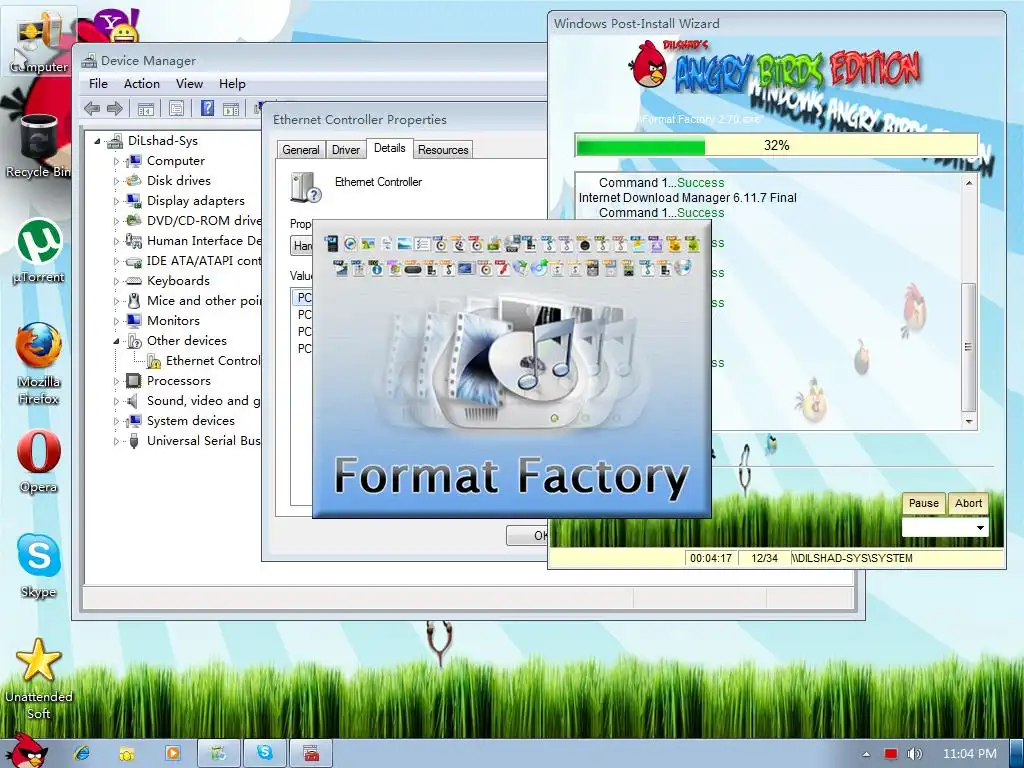Viewport: 1024px width, 768px height.
Task: Select 'System devices' in device tree
Action: click(190, 421)
